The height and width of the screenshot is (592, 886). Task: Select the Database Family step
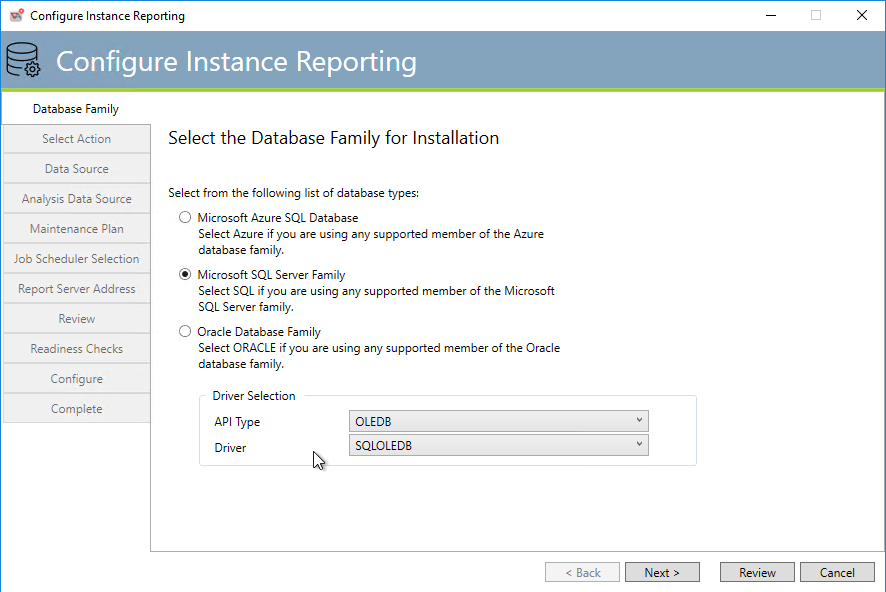coord(76,108)
